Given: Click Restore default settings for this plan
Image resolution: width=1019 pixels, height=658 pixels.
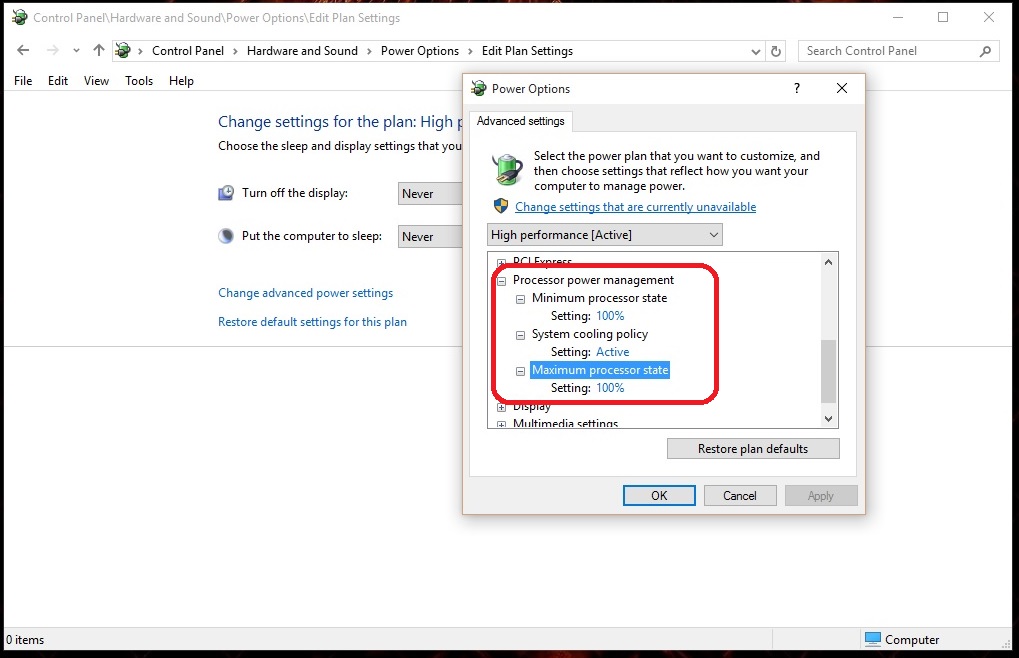Looking at the screenshot, I should [312, 322].
